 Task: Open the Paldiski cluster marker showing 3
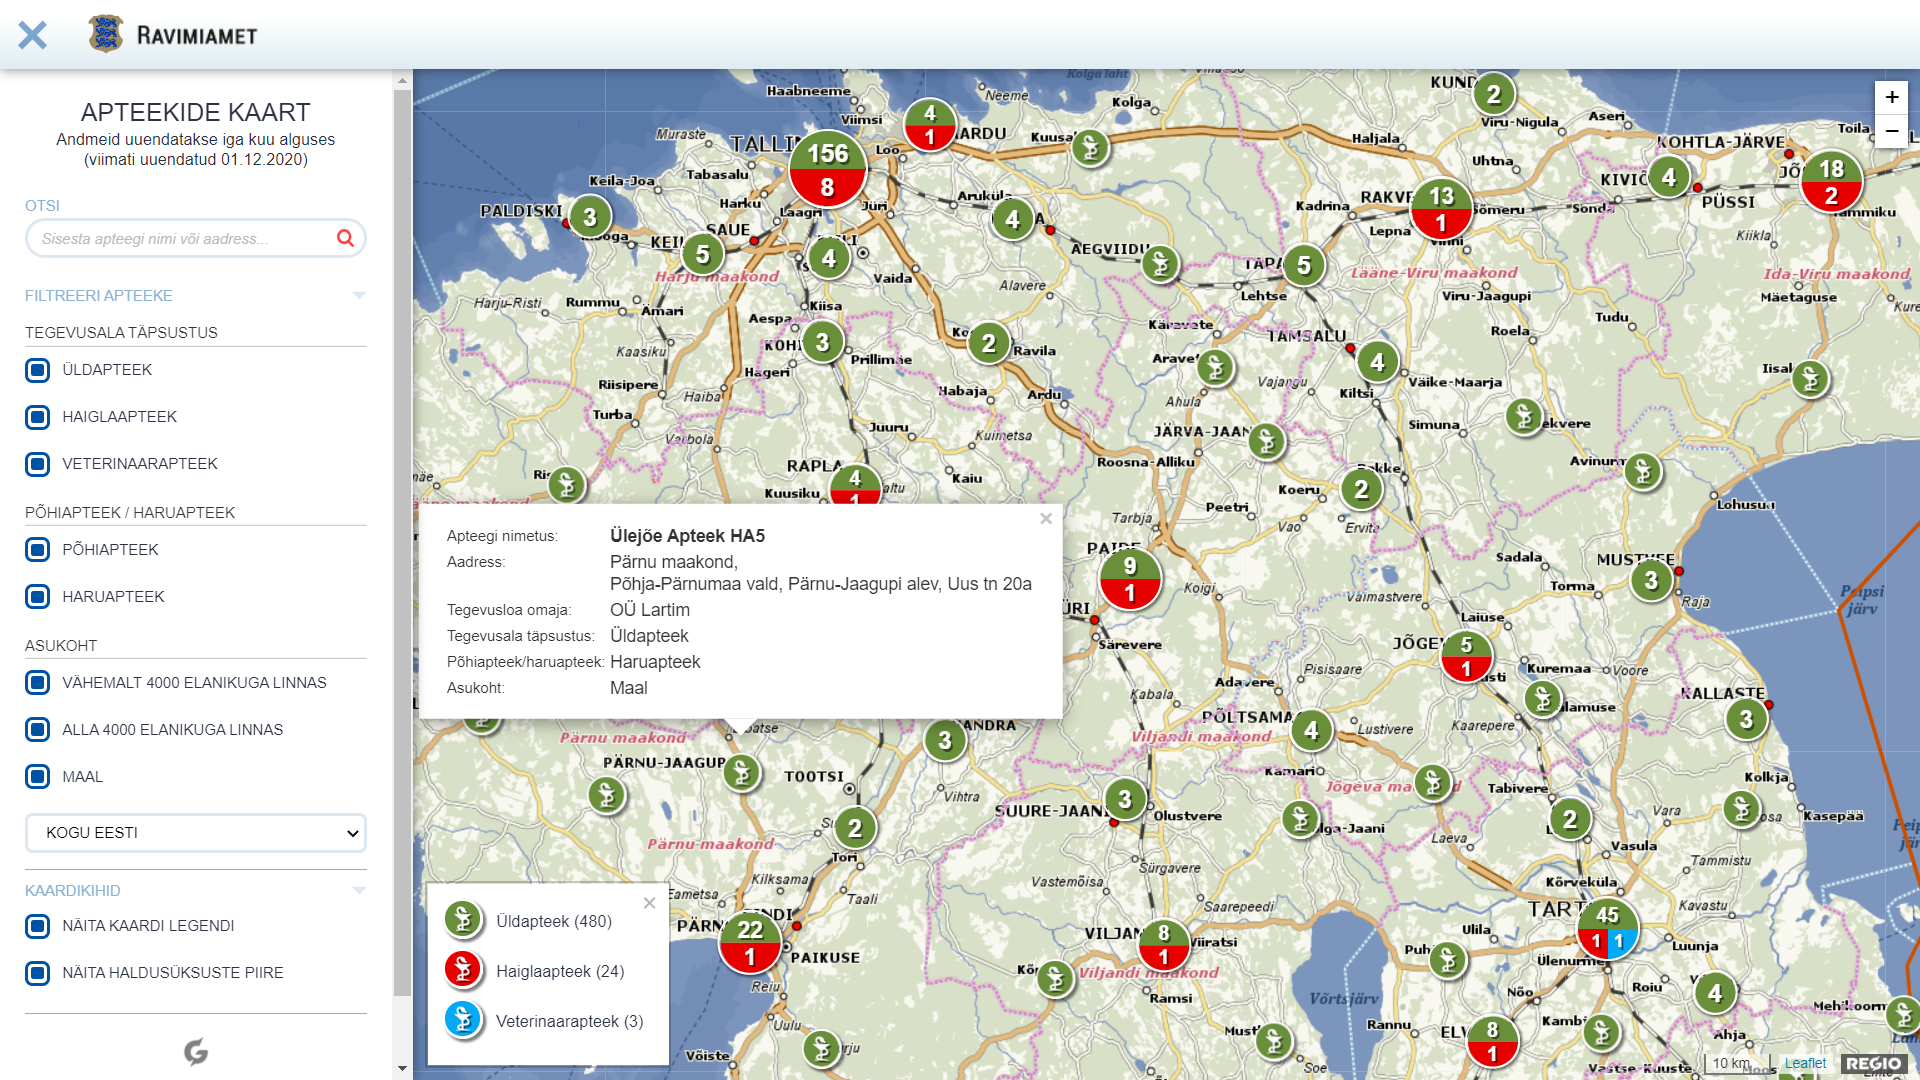(x=590, y=217)
